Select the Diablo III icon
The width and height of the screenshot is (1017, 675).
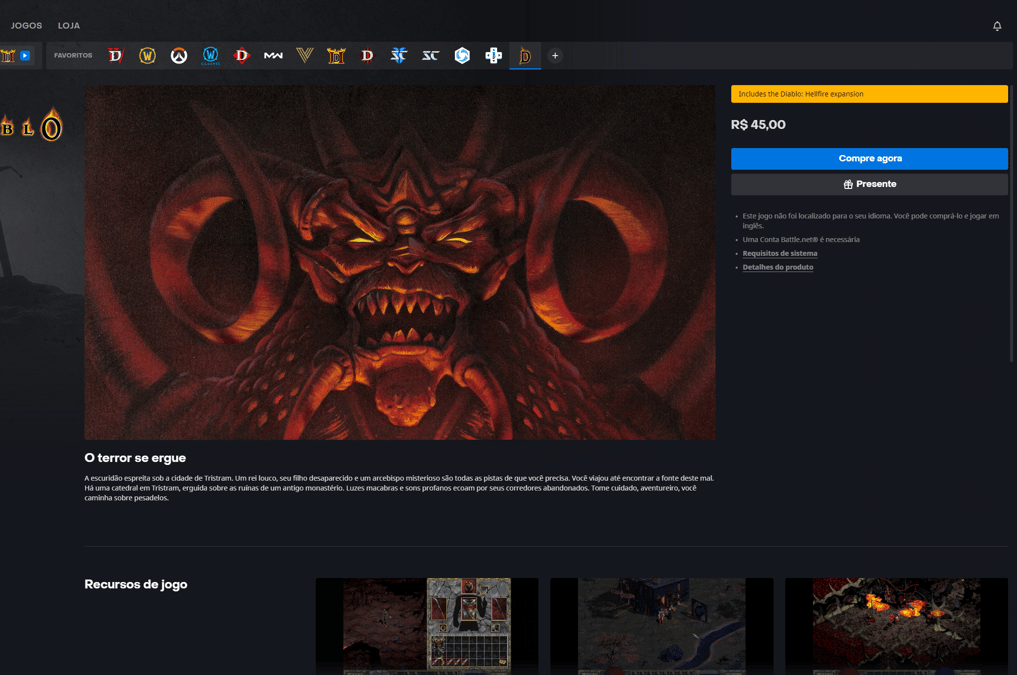pos(368,56)
